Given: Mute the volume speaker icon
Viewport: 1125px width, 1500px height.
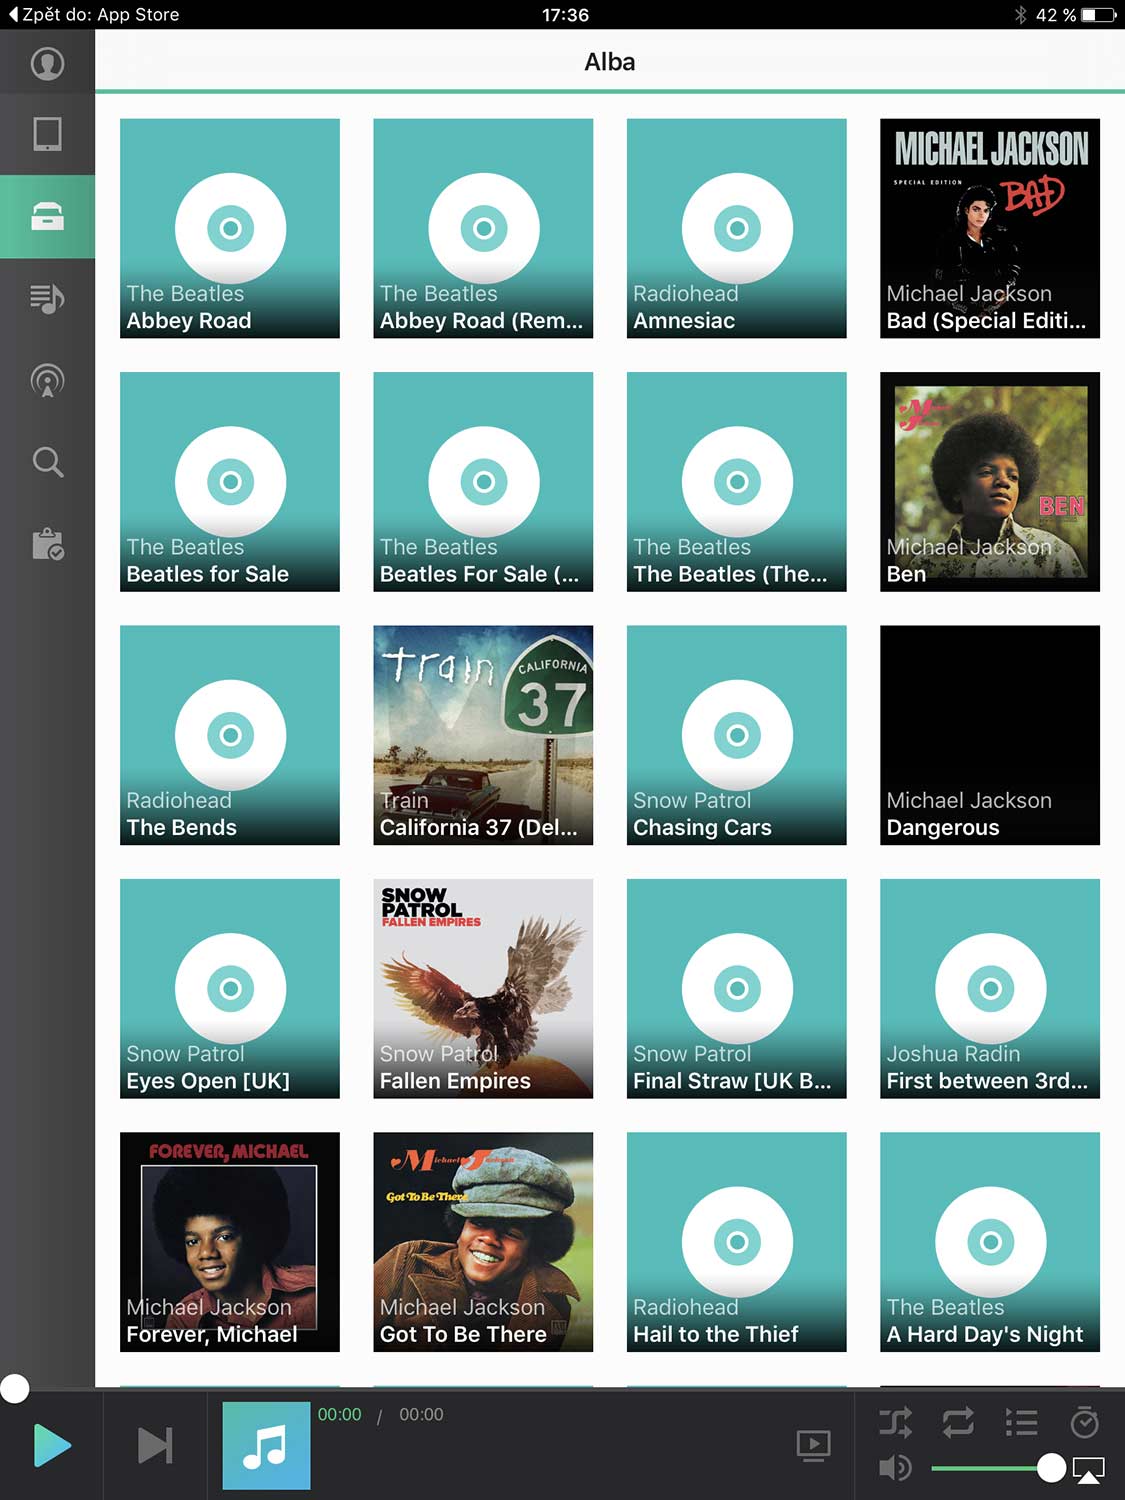Looking at the screenshot, I should [x=895, y=1468].
